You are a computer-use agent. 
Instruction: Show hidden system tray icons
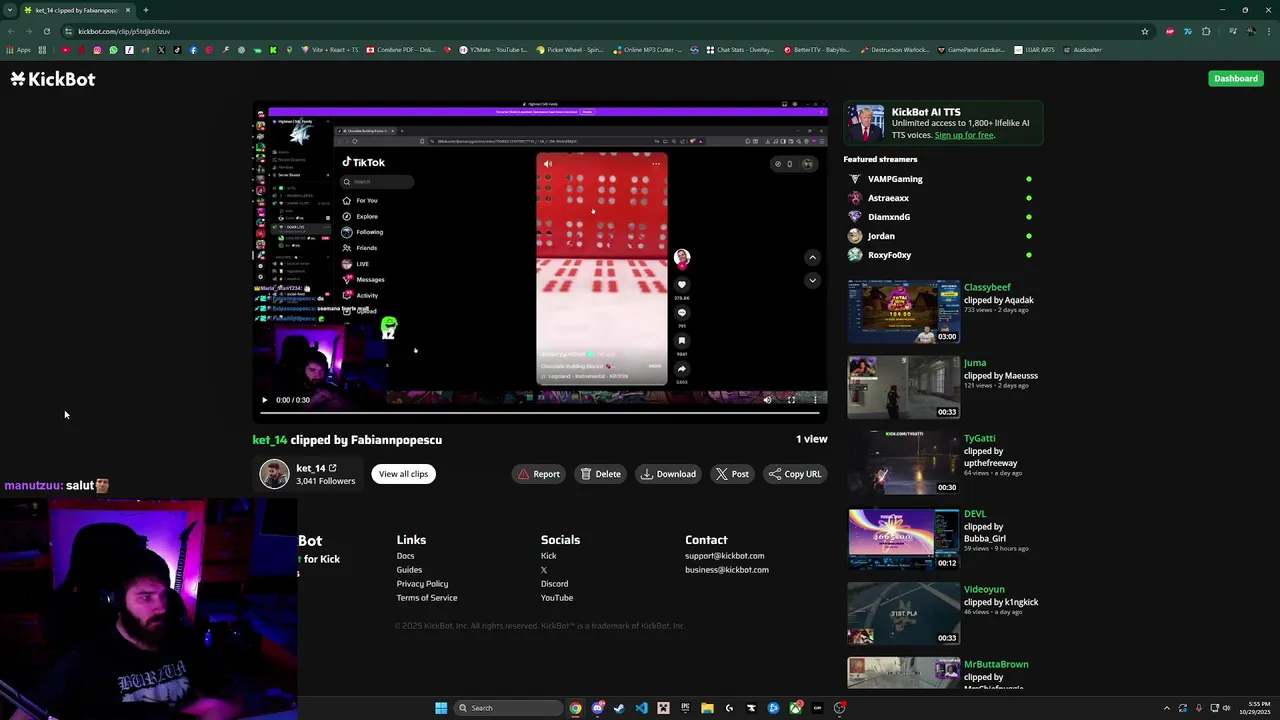tap(1166, 708)
